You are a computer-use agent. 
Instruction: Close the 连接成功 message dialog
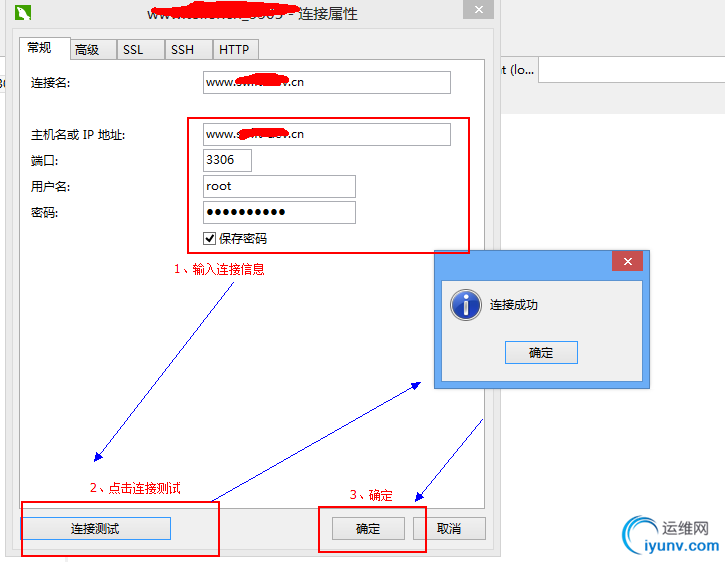pyautogui.click(x=627, y=261)
